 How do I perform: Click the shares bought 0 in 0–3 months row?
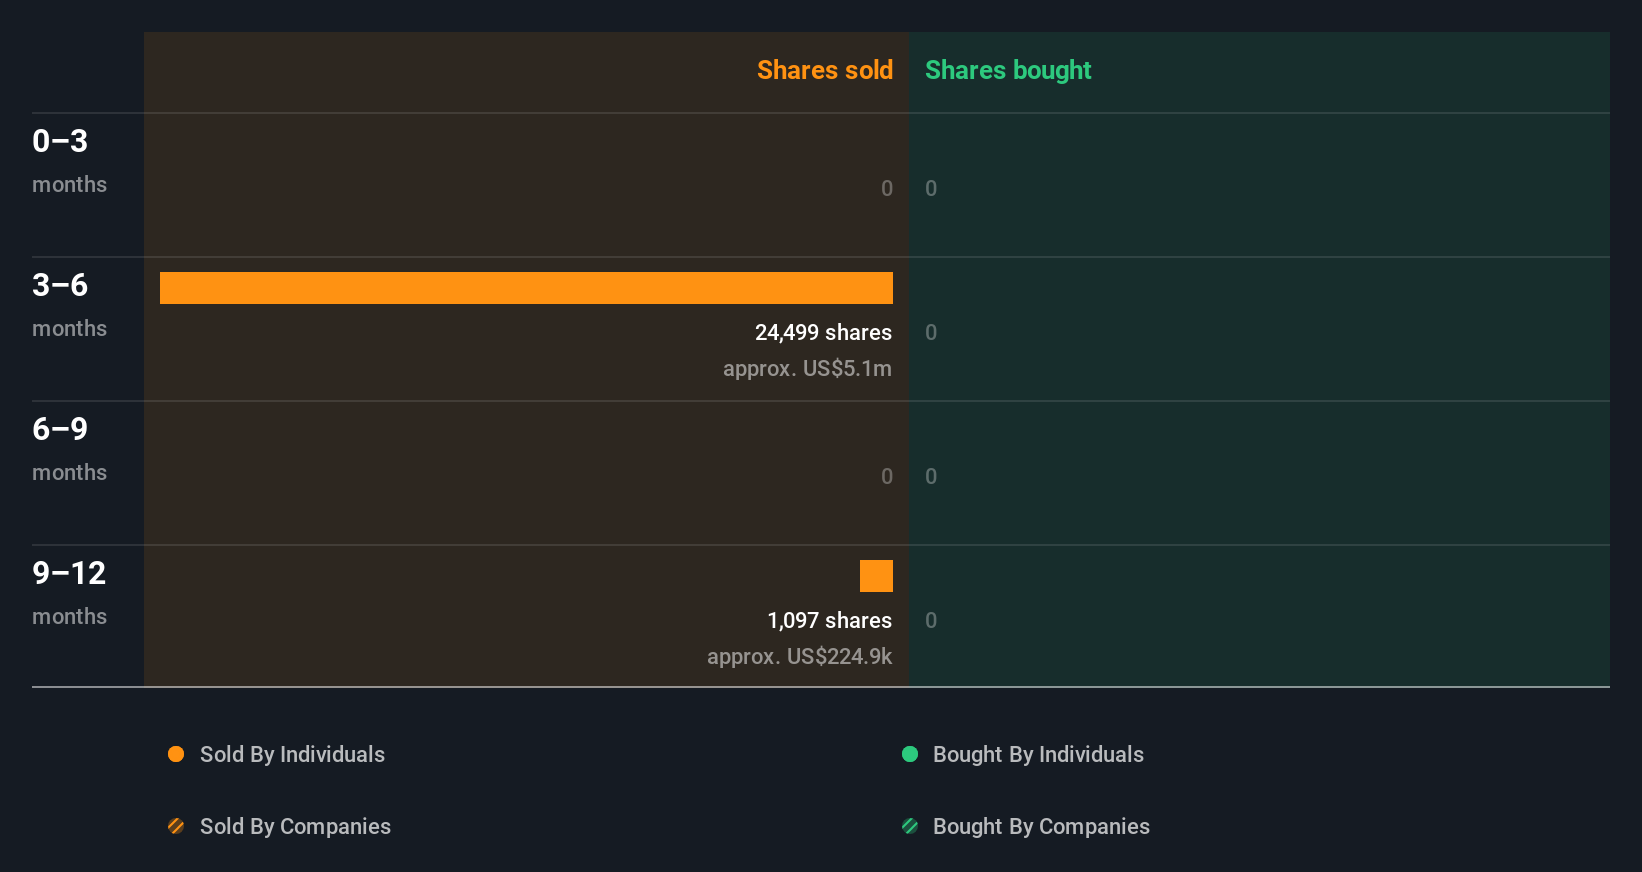[x=931, y=188]
